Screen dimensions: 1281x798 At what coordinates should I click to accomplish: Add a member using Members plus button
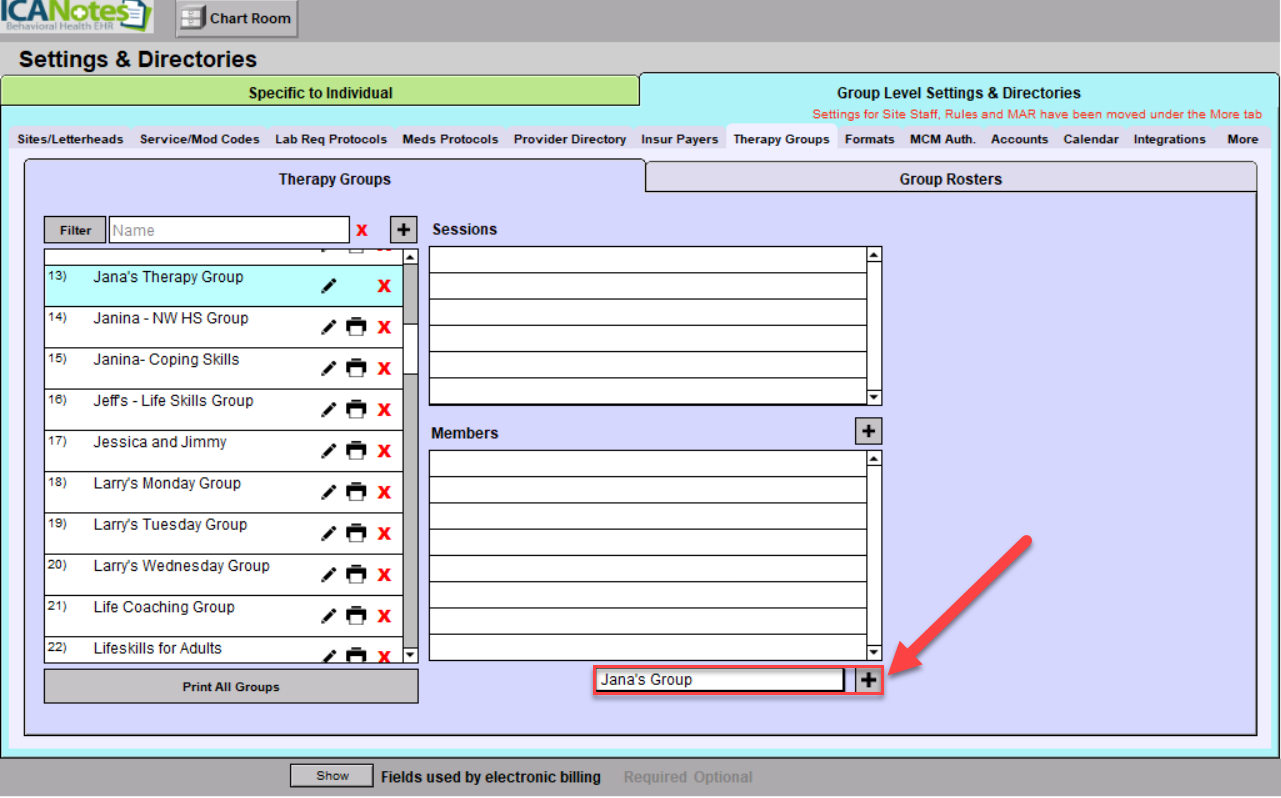click(868, 431)
